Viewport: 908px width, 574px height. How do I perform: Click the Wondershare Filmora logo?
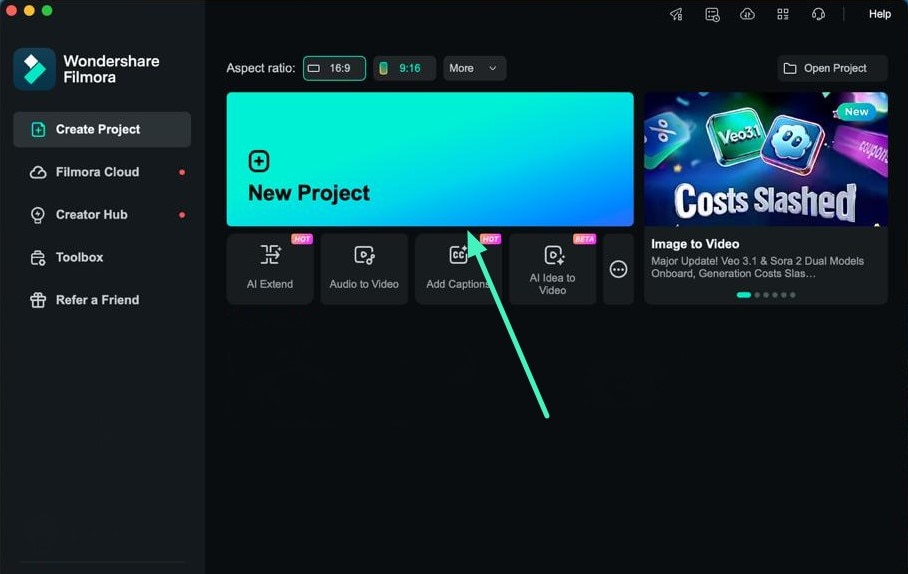tap(34, 69)
